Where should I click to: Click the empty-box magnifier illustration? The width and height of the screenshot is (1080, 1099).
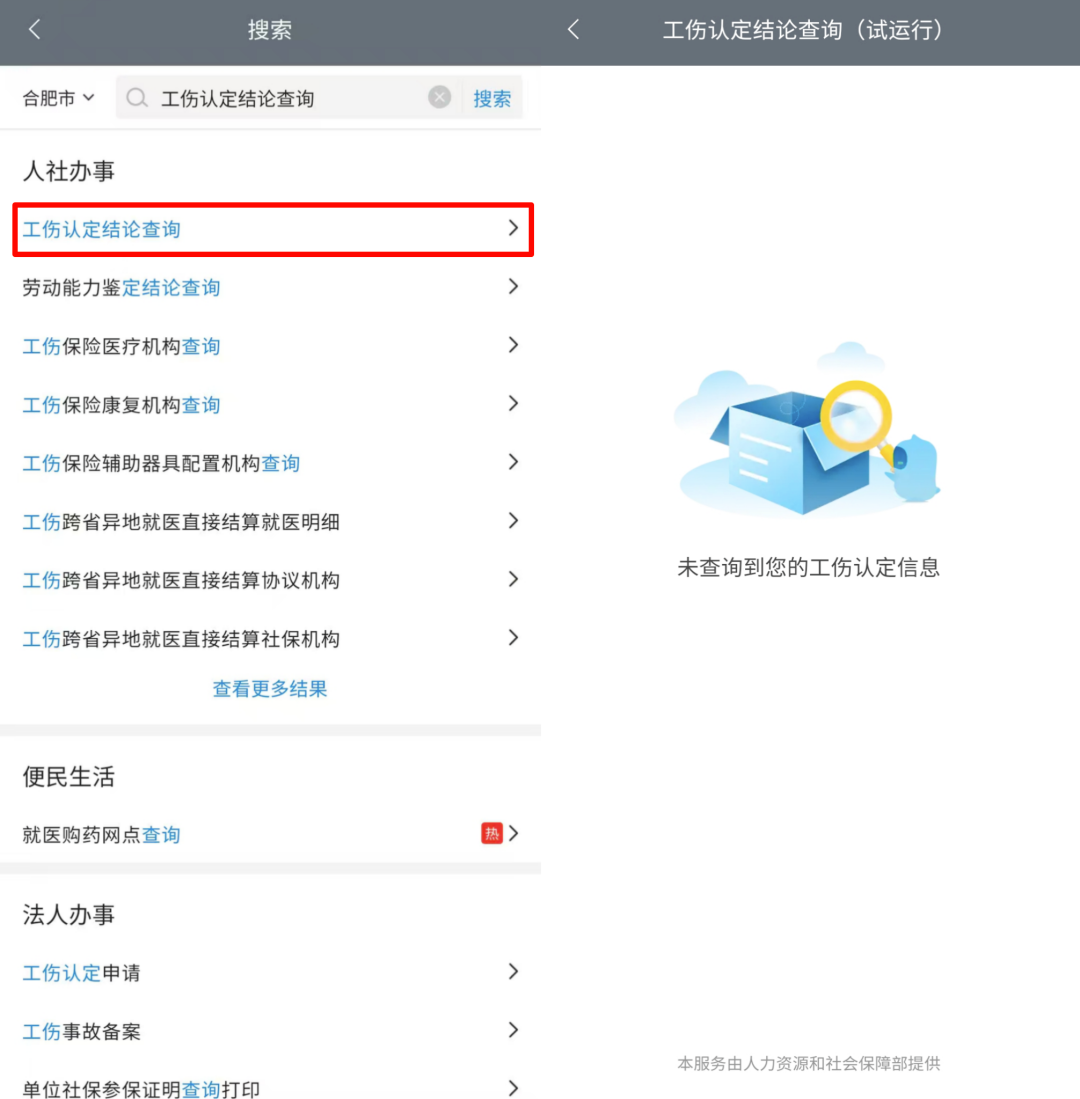pyautogui.click(x=807, y=429)
